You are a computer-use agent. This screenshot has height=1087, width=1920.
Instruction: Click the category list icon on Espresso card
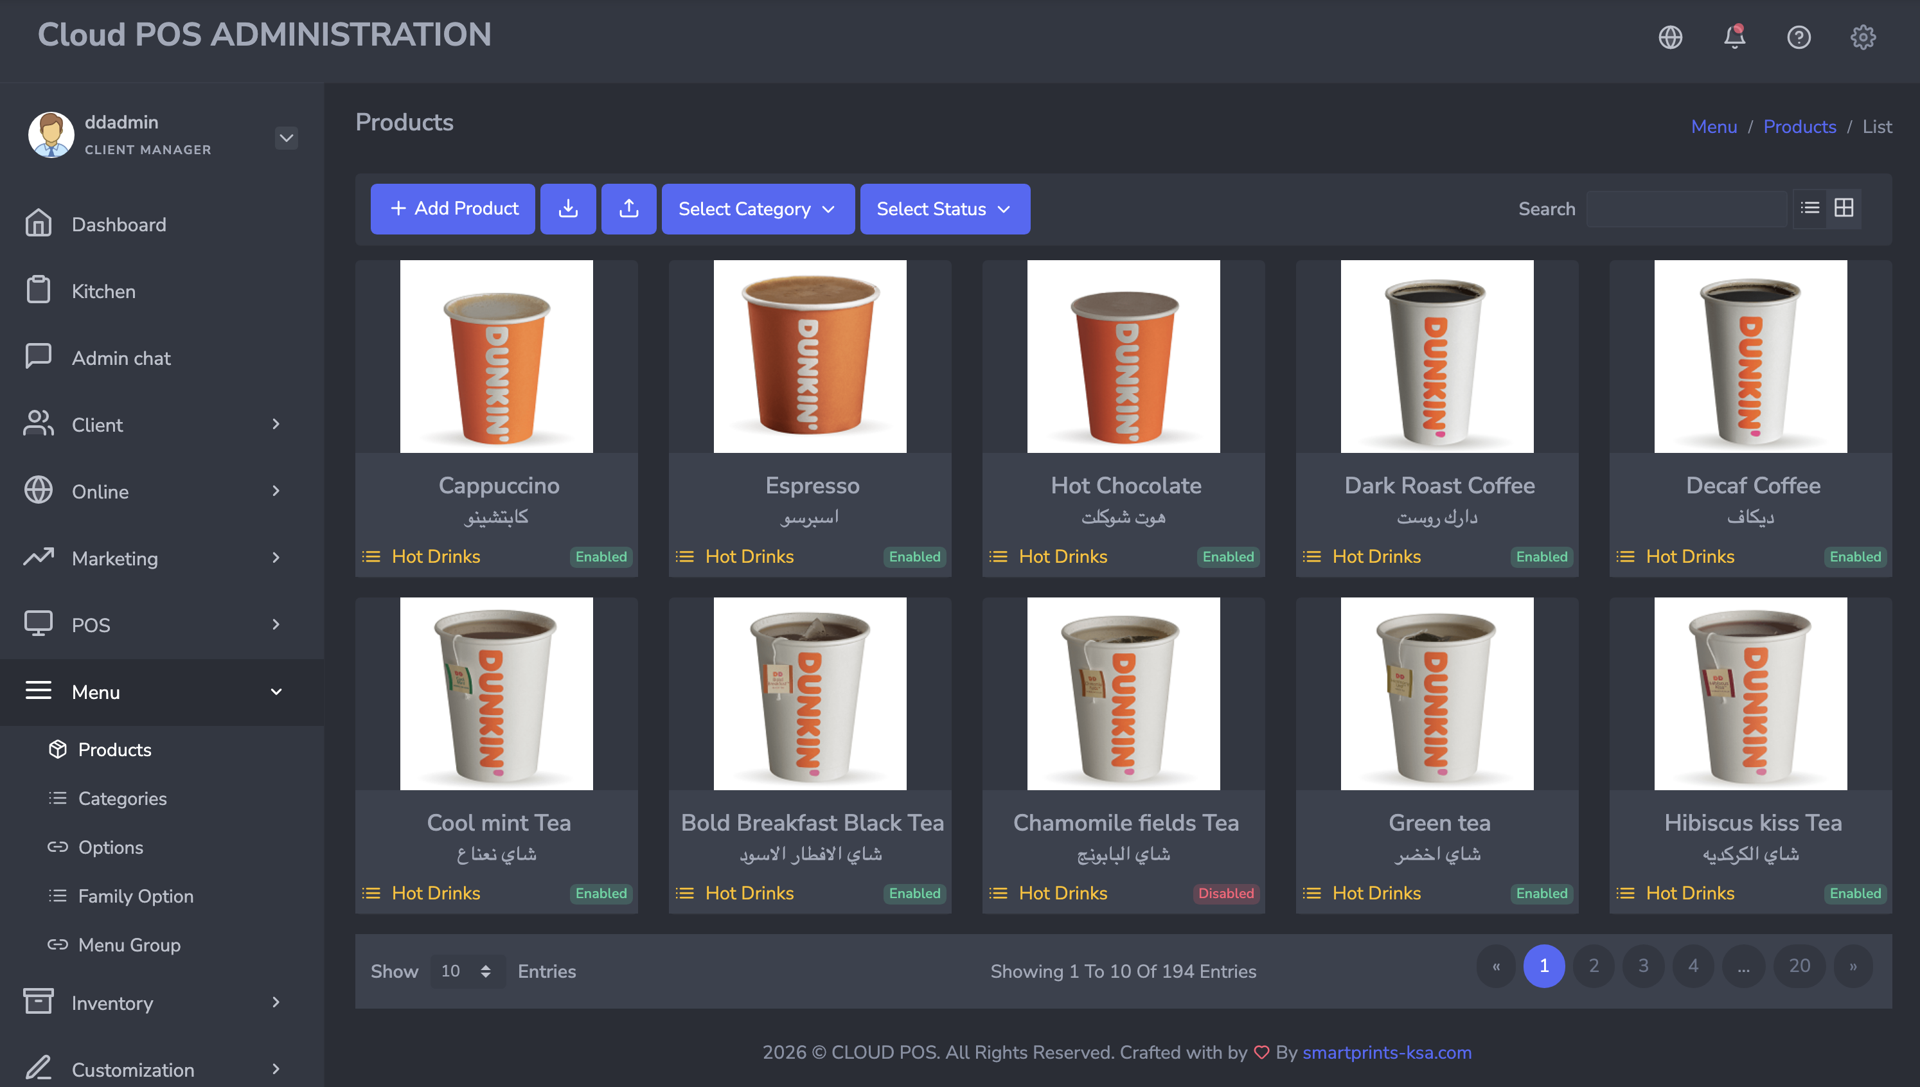click(685, 557)
